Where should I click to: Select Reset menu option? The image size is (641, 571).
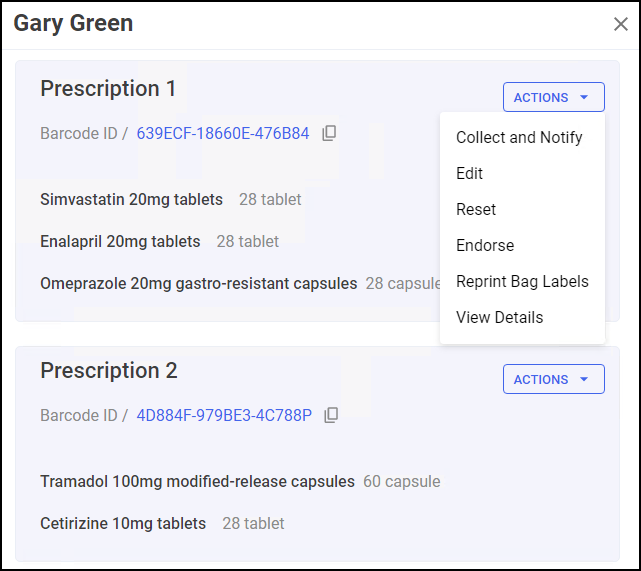pyautogui.click(x=476, y=209)
